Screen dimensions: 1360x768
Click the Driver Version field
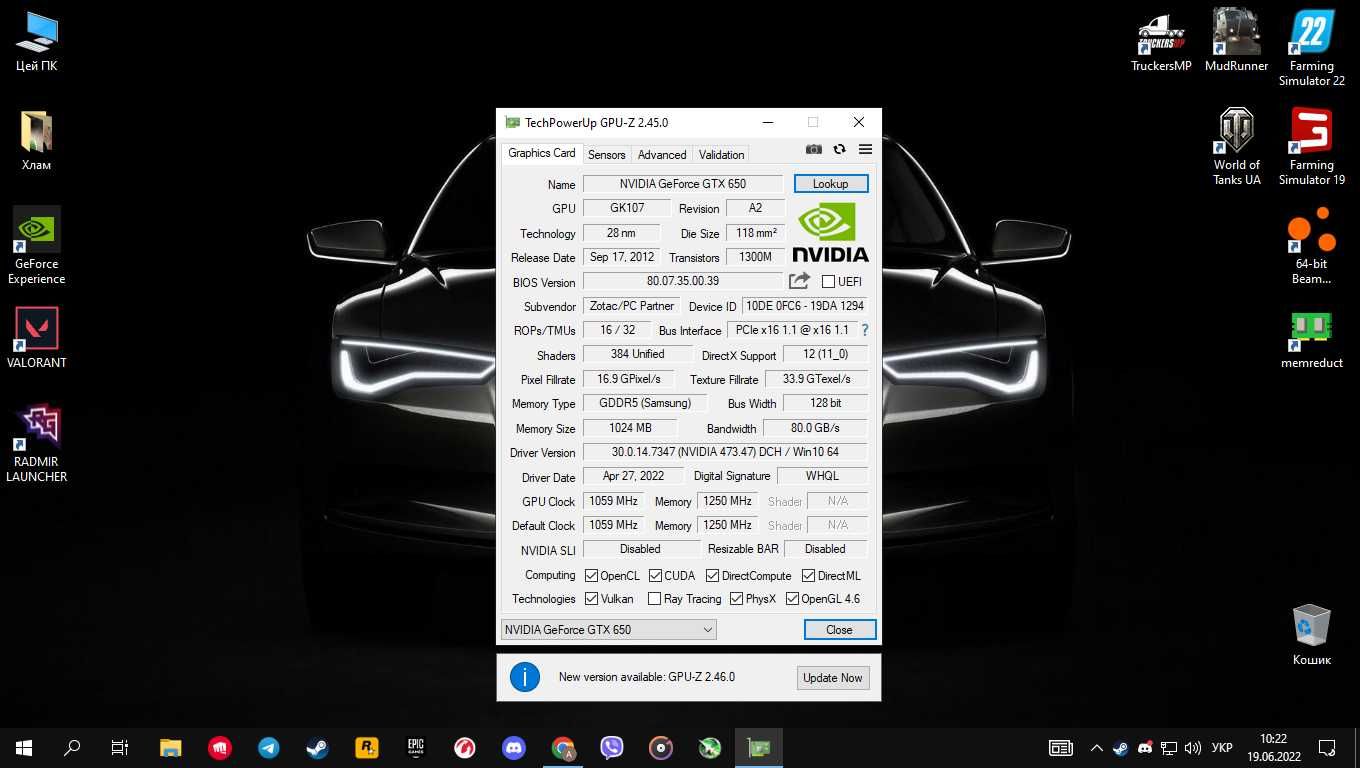pyautogui.click(x=725, y=452)
